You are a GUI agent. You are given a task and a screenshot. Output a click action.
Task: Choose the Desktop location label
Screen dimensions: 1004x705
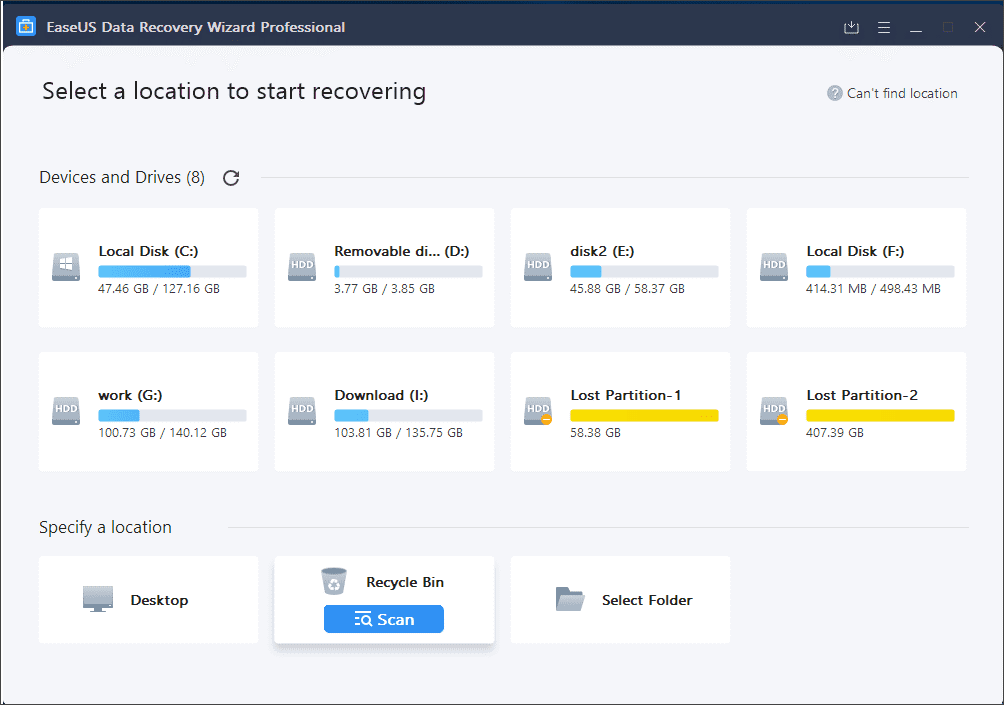point(159,600)
